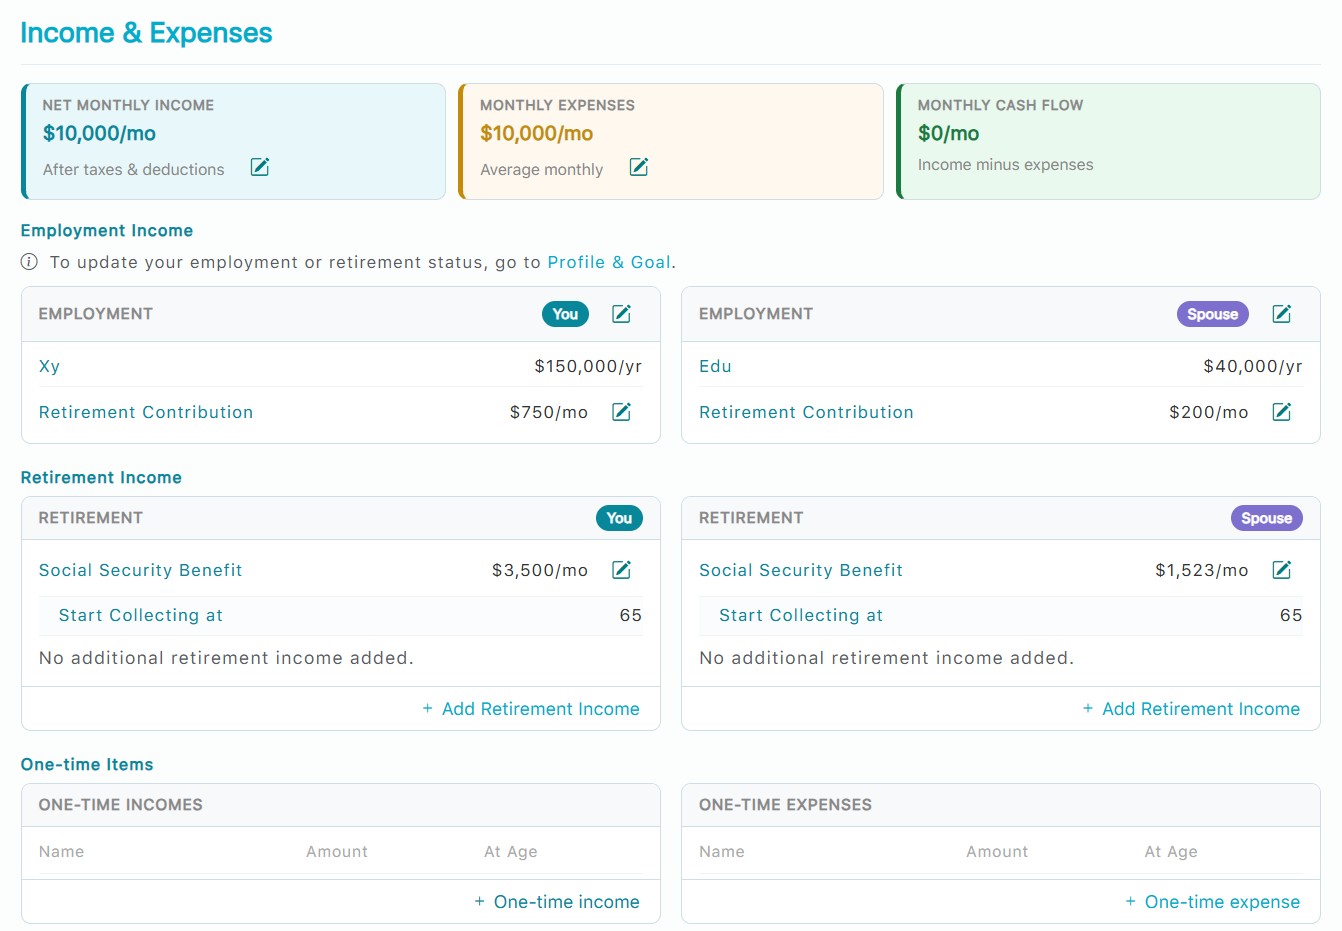Click Income minus expenses caption
This screenshot has width=1342, height=931.
[x=1006, y=165]
